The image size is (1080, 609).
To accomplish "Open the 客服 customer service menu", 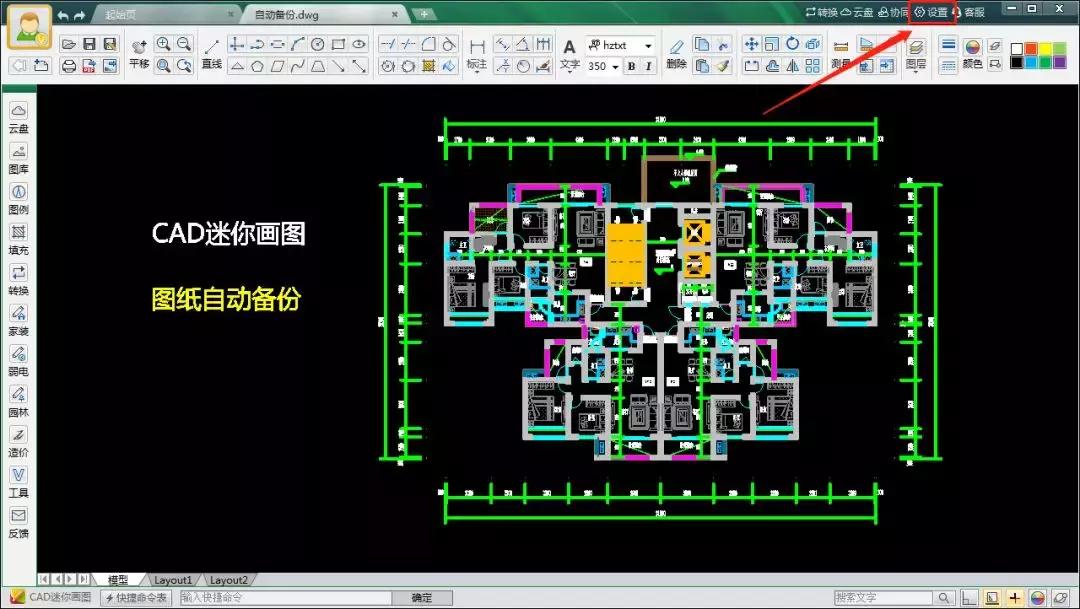I will pyautogui.click(x=968, y=12).
